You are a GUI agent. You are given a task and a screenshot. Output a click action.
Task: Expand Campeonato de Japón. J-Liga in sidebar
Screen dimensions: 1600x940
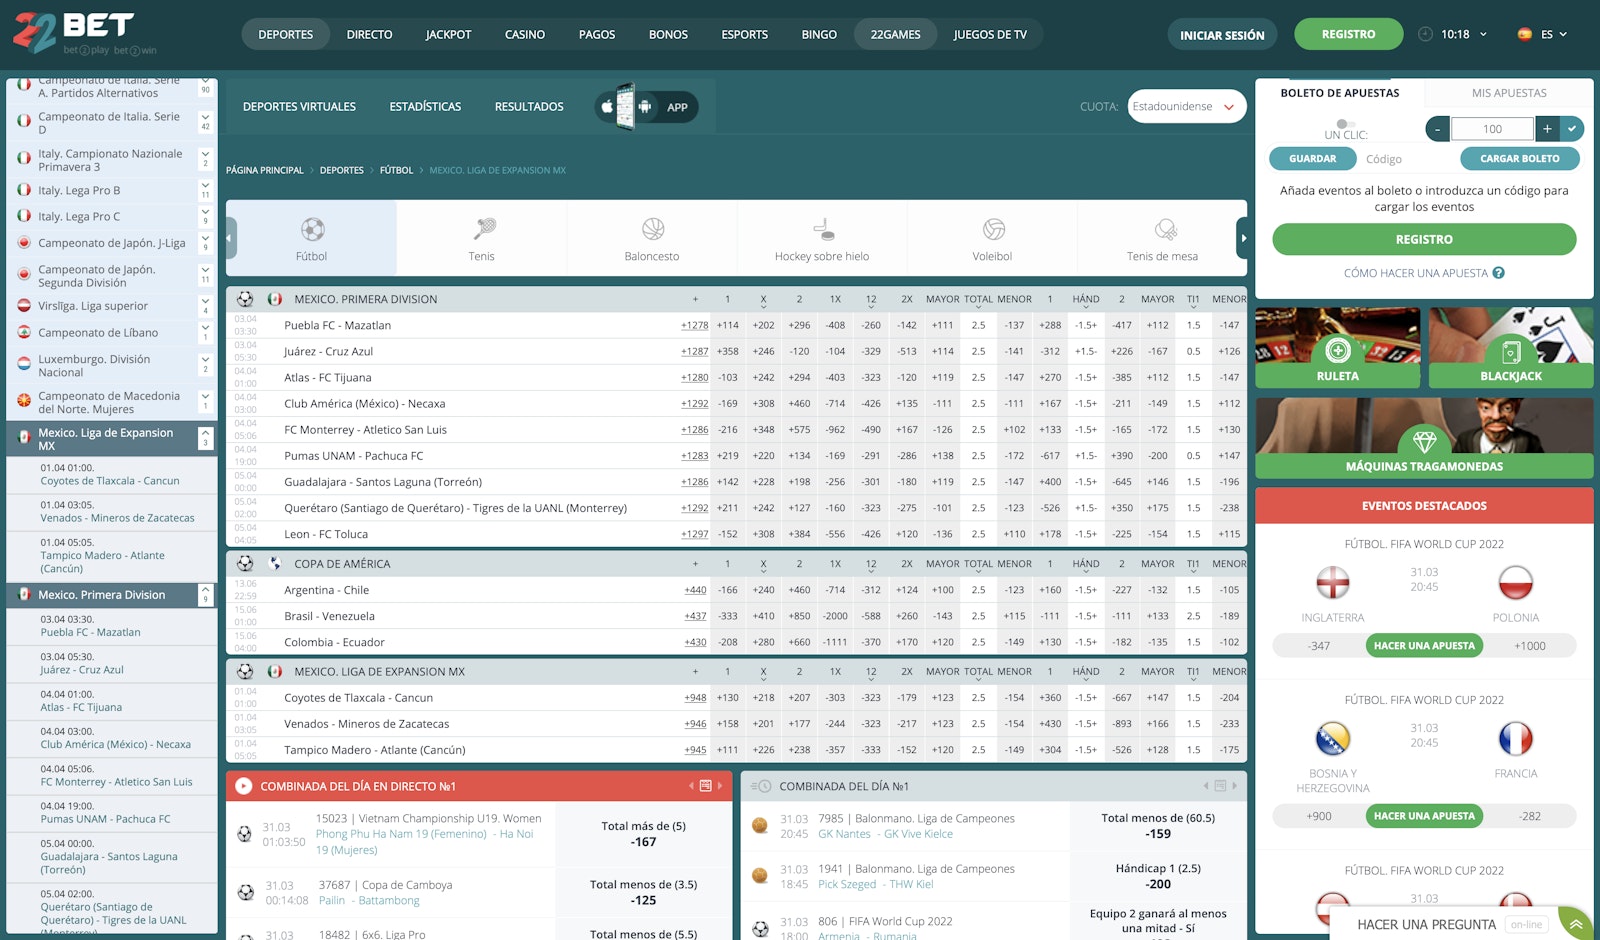[x=205, y=243]
